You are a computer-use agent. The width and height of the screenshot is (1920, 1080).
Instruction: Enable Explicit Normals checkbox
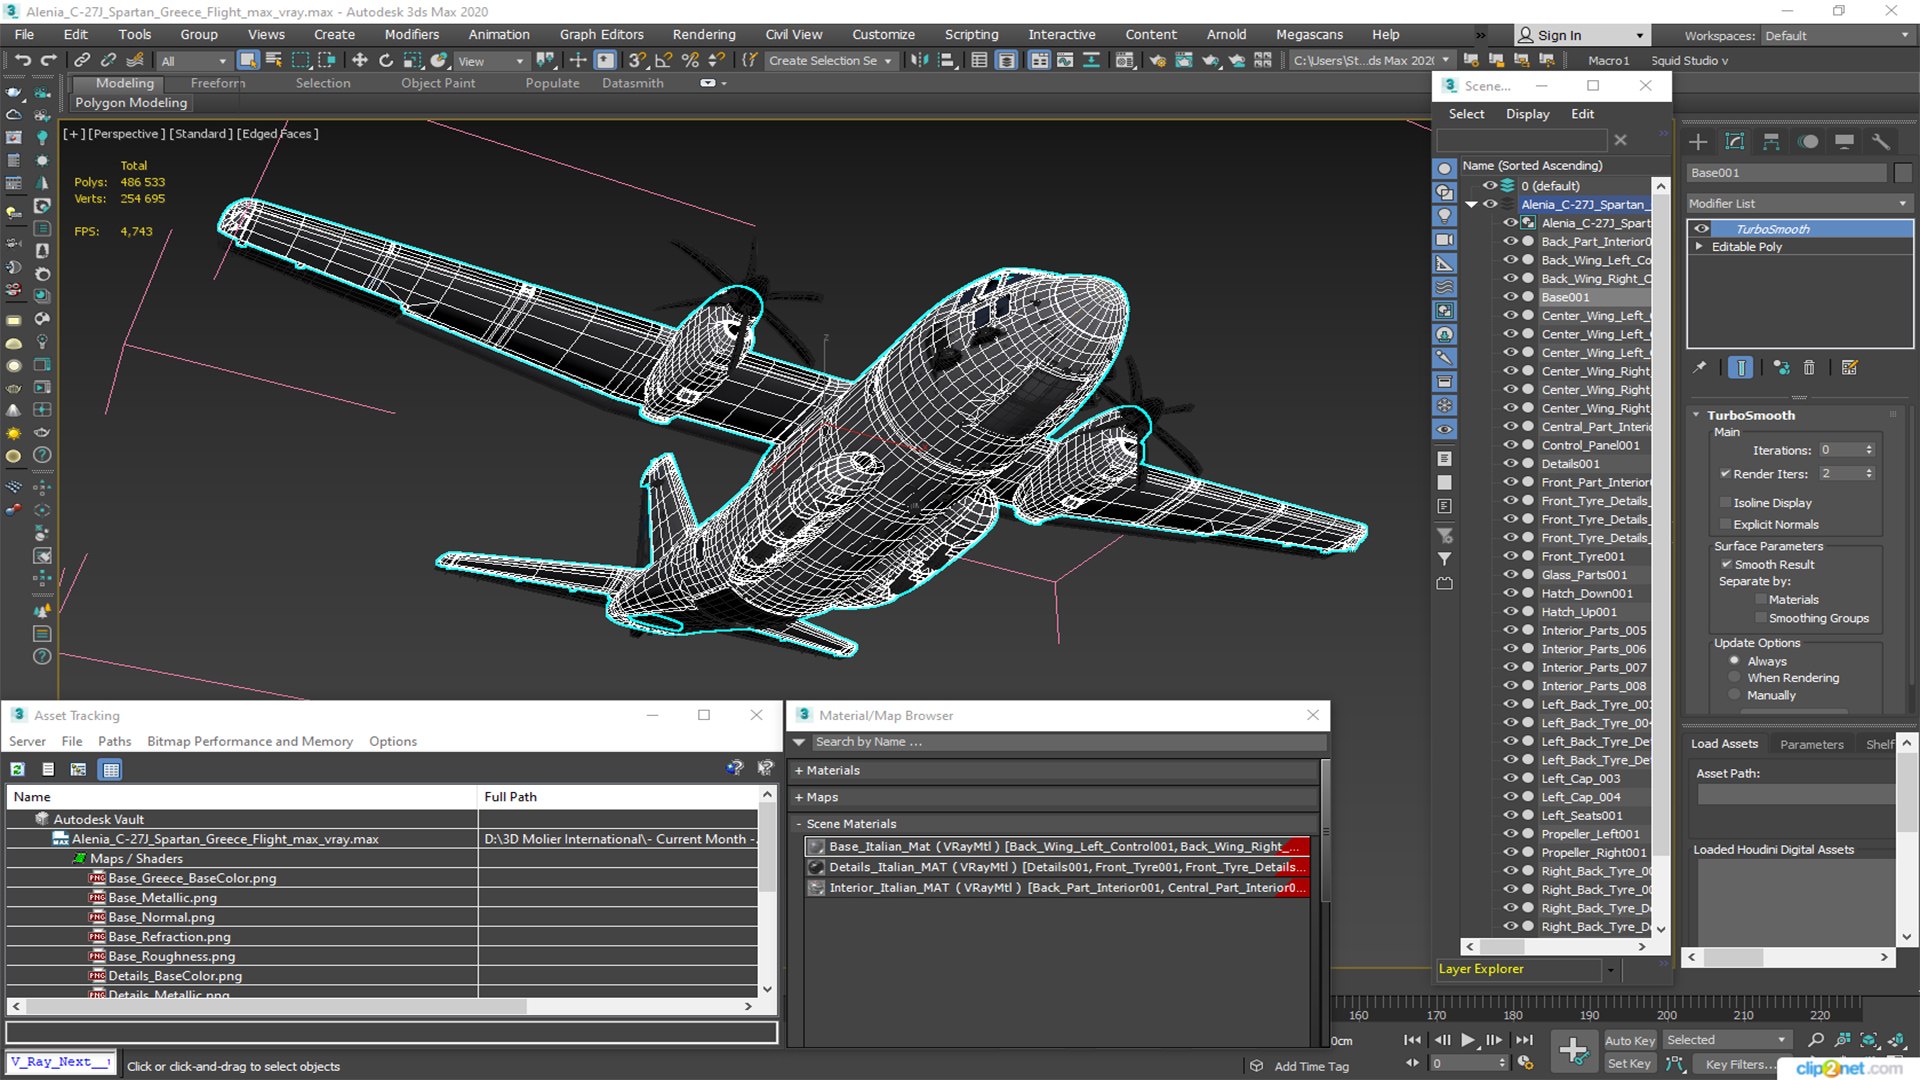click(1725, 525)
